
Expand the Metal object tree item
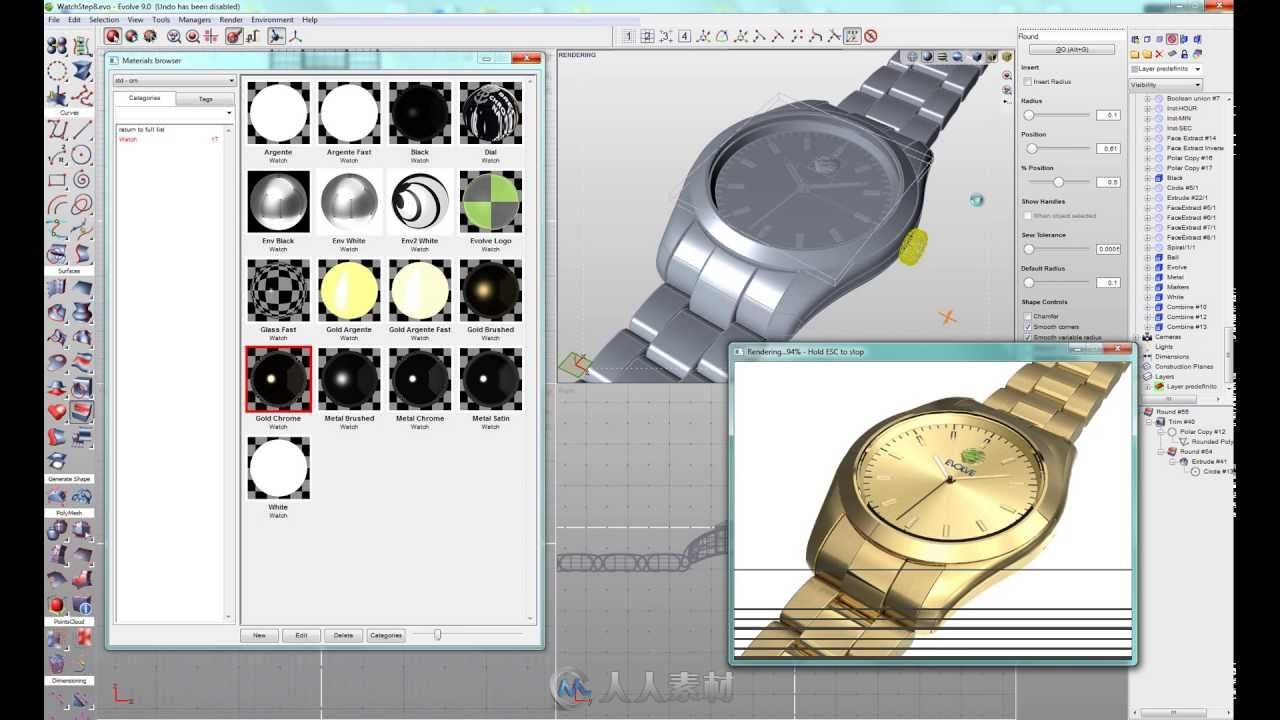1148,277
